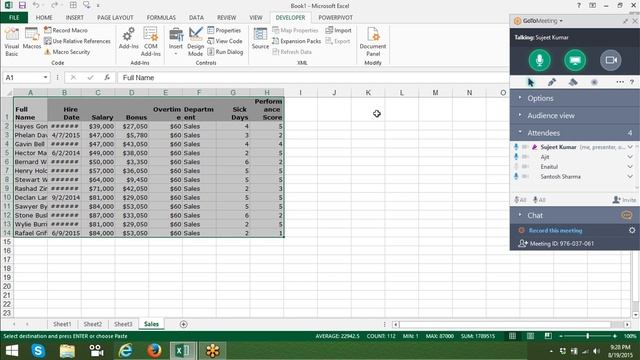Open dropdown for attendee Ajit
The image size is (640, 360).
(x=630, y=157)
